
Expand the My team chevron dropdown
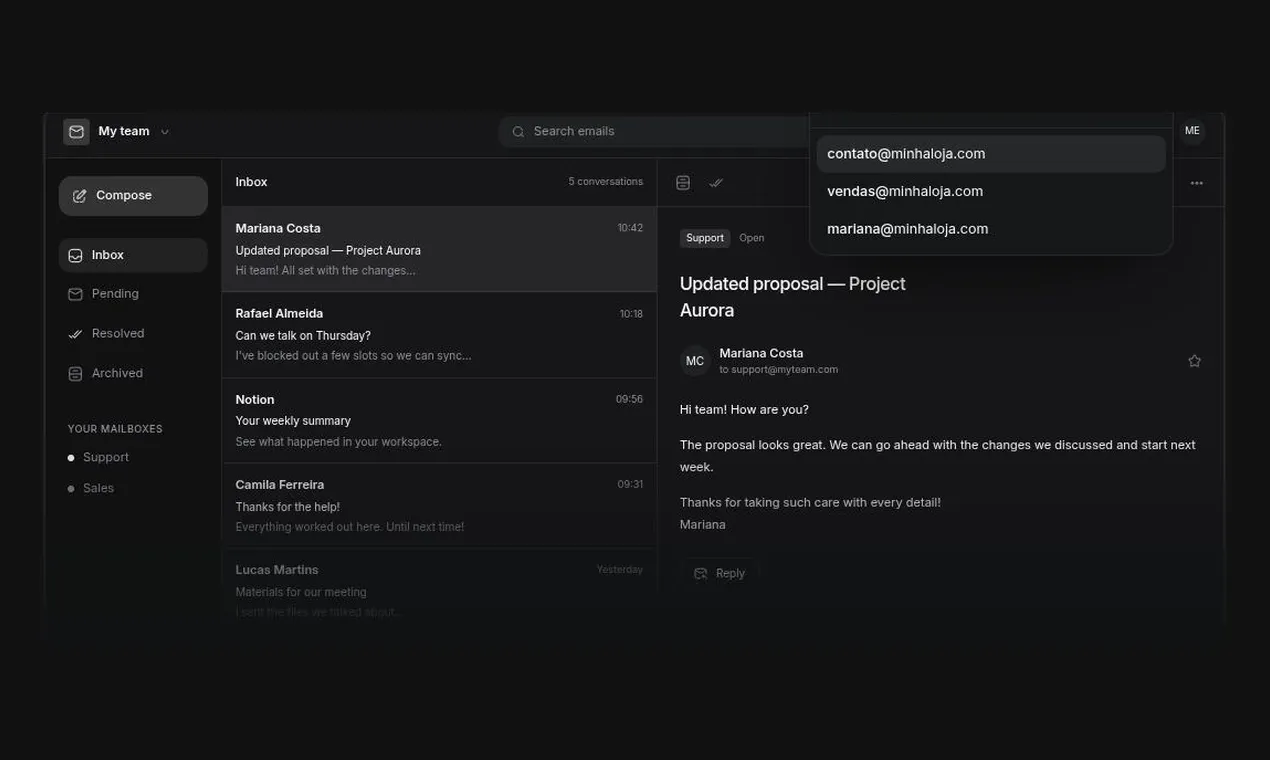[165, 132]
